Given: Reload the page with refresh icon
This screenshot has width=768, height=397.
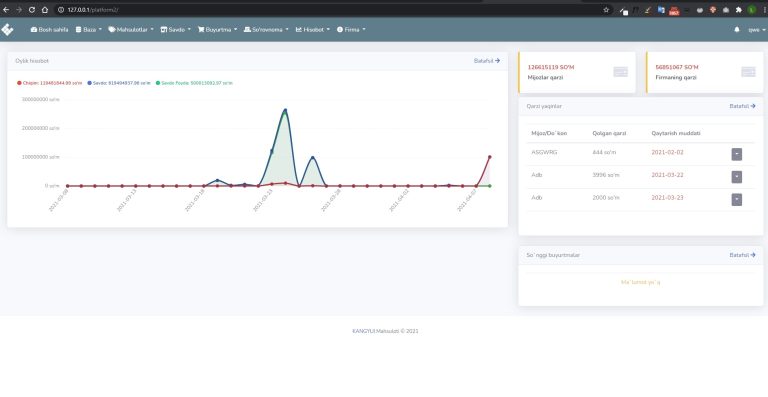Looking at the screenshot, I should point(32,10).
